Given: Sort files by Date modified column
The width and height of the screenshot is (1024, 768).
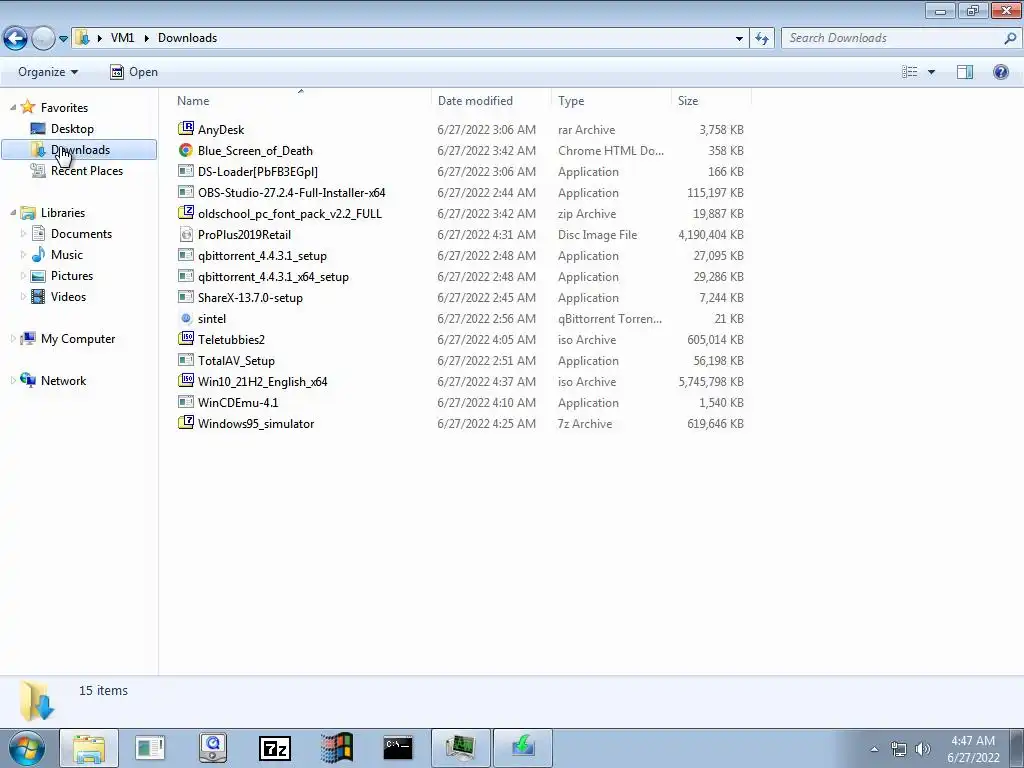Looking at the screenshot, I should click(x=491, y=101).
